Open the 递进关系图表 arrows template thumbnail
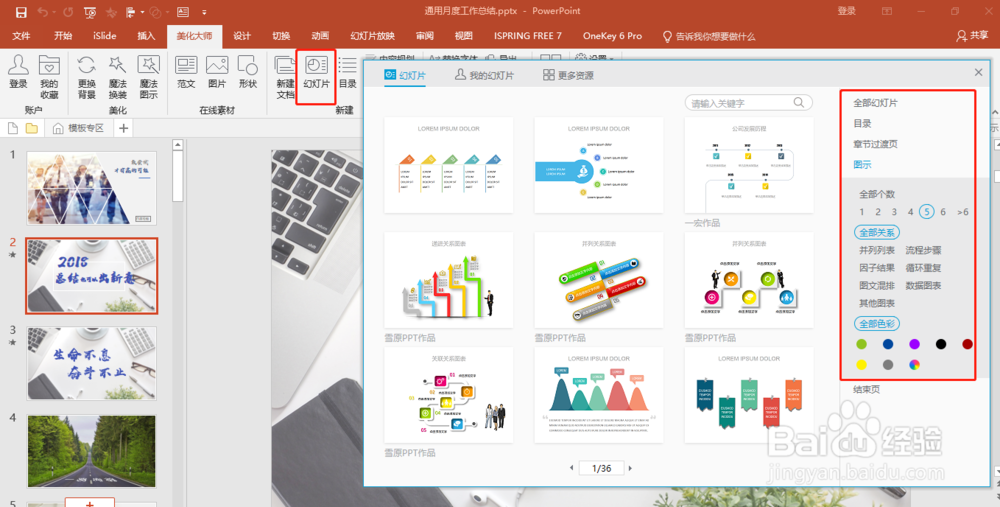The height and width of the screenshot is (507, 1000). tap(448, 280)
